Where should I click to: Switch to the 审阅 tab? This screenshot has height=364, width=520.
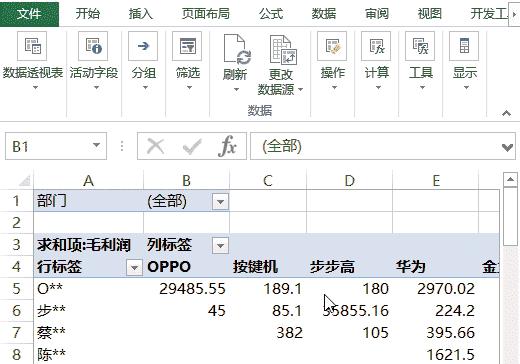pyautogui.click(x=377, y=14)
